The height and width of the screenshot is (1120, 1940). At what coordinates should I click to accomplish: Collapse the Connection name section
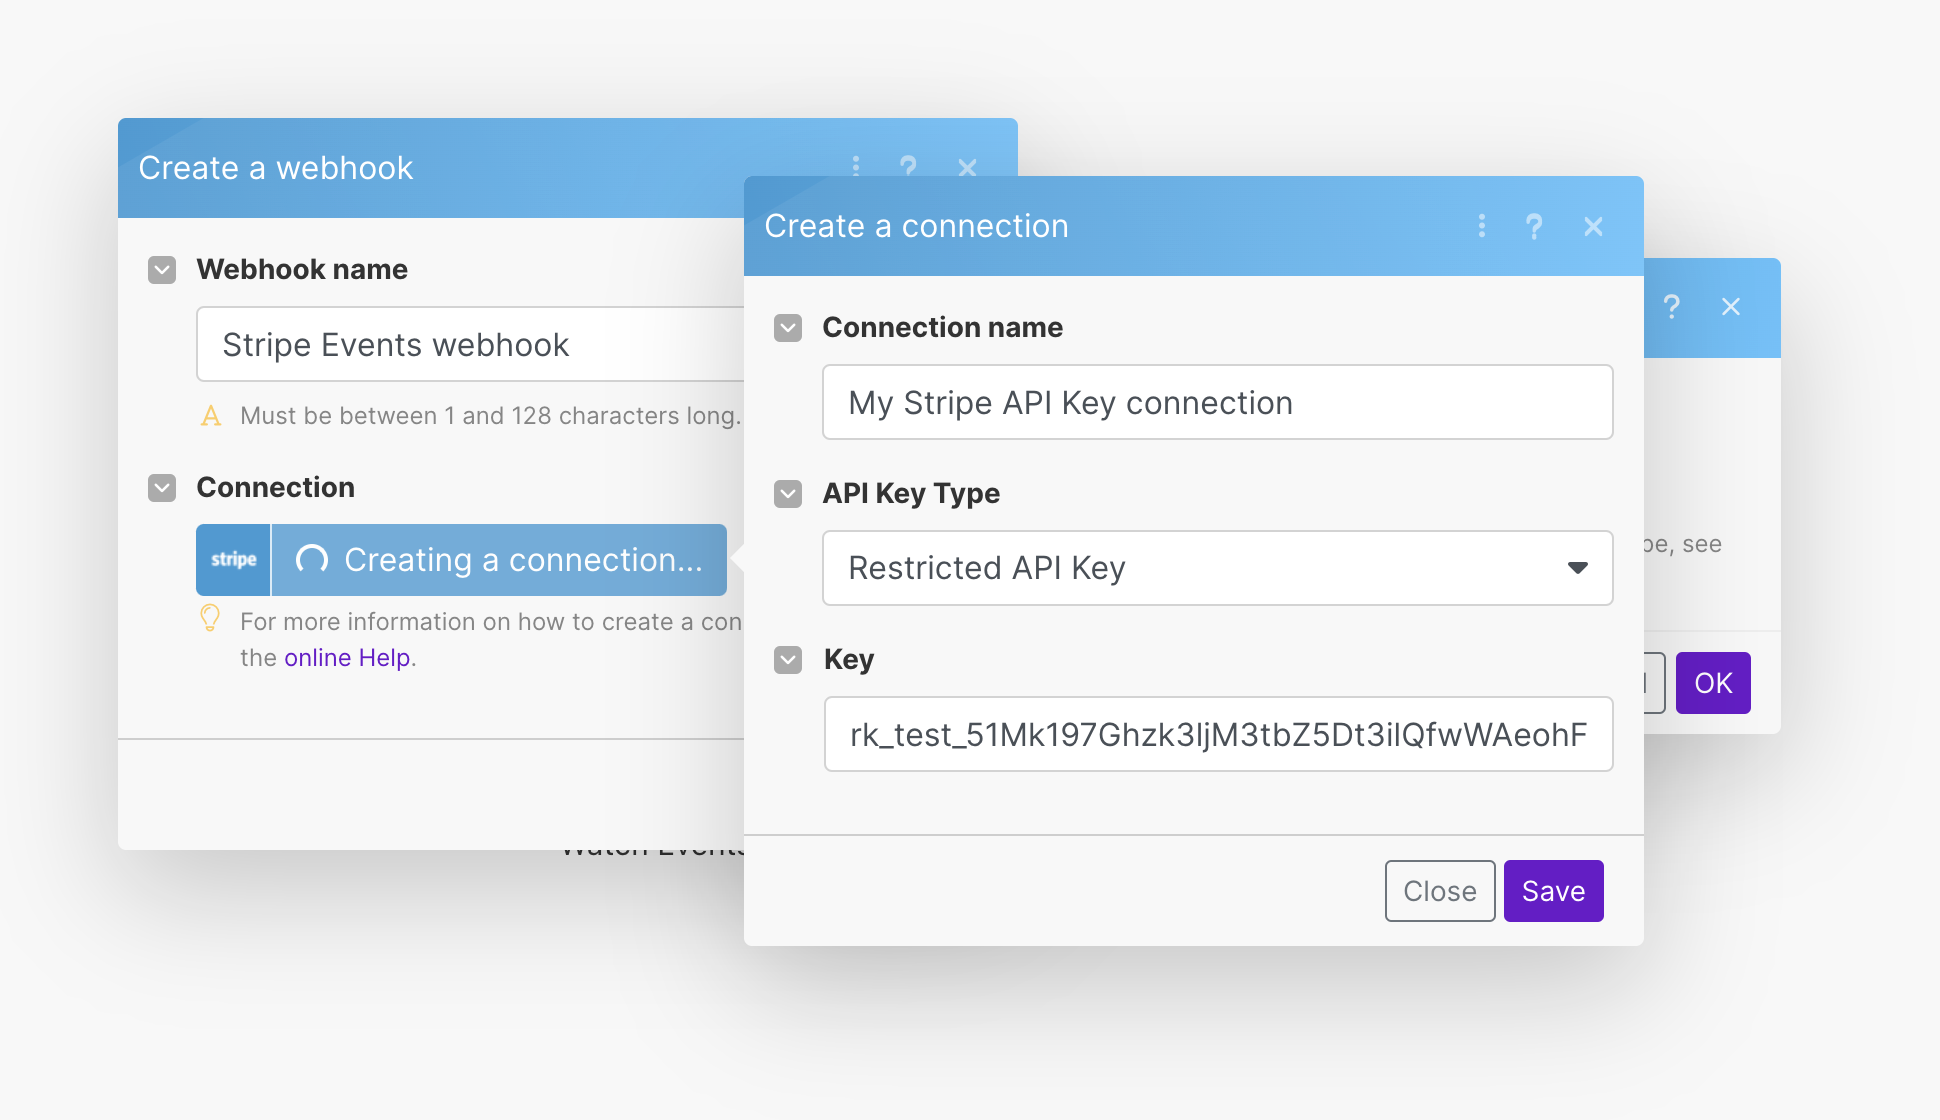click(x=788, y=328)
